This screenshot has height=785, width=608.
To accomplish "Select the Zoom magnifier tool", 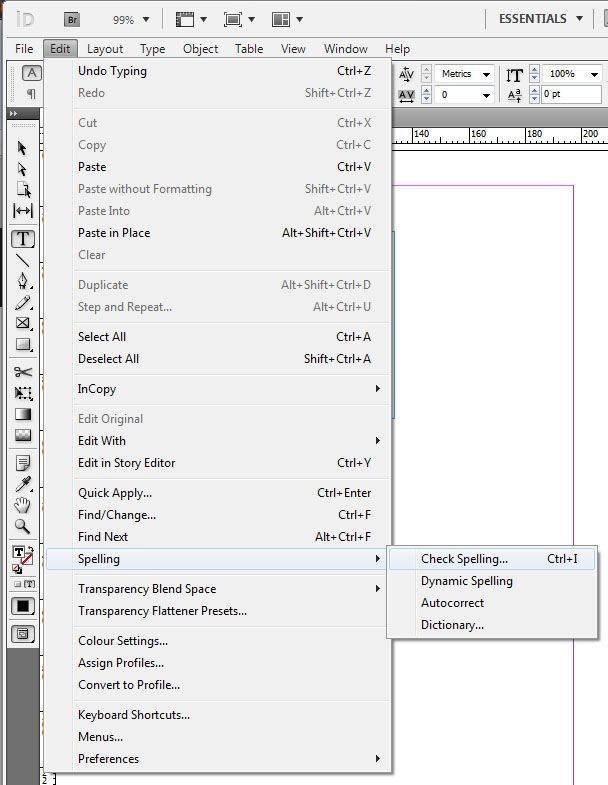I will [x=23, y=526].
